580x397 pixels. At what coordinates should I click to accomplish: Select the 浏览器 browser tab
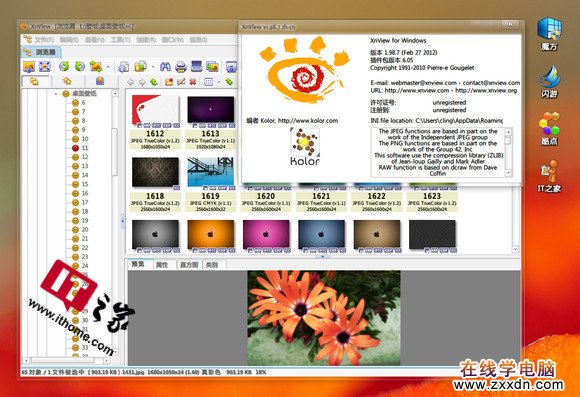pos(41,52)
